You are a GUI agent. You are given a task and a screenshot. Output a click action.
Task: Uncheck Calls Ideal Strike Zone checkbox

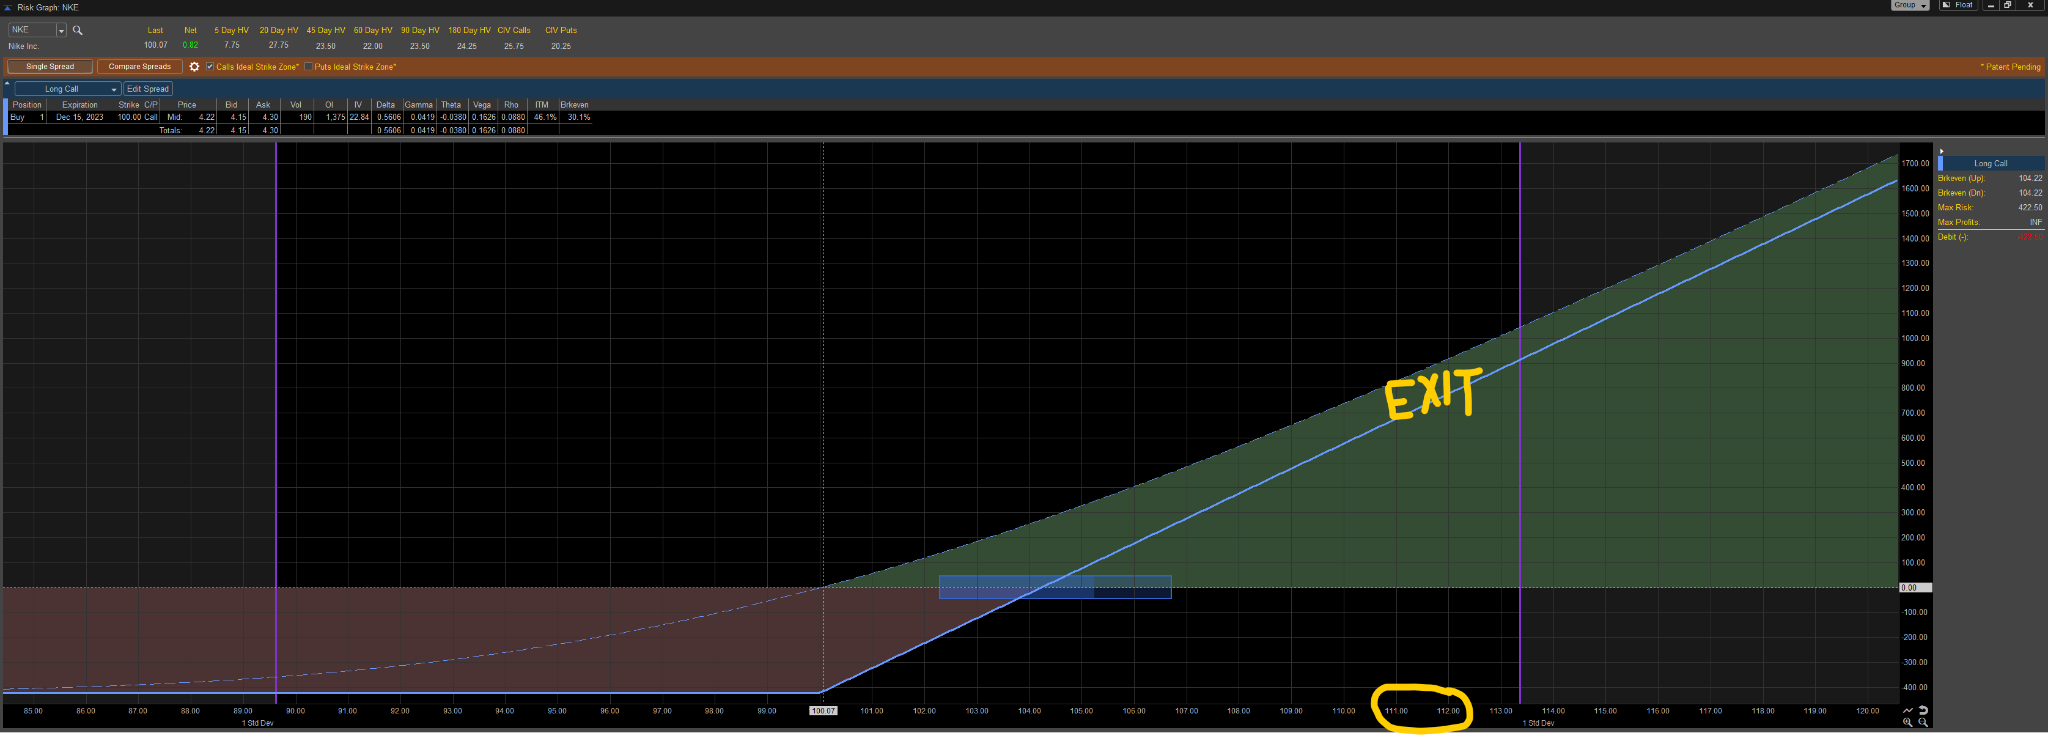pyautogui.click(x=210, y=67)
